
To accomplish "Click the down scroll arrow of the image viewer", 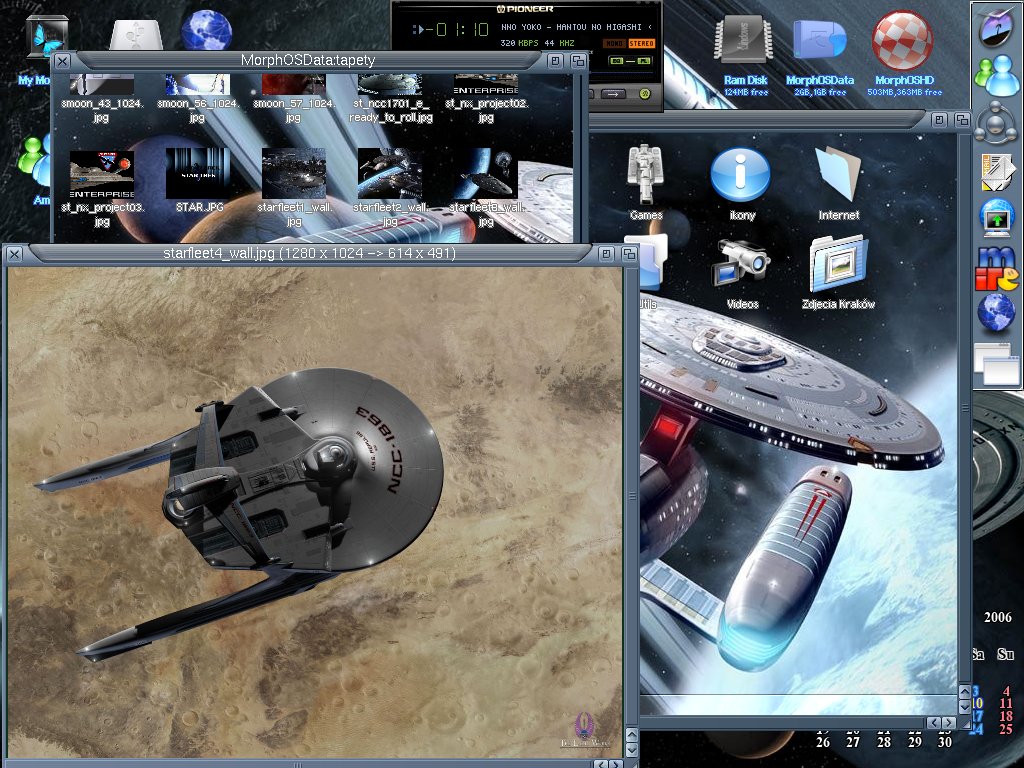I will [x=632, y=750].
